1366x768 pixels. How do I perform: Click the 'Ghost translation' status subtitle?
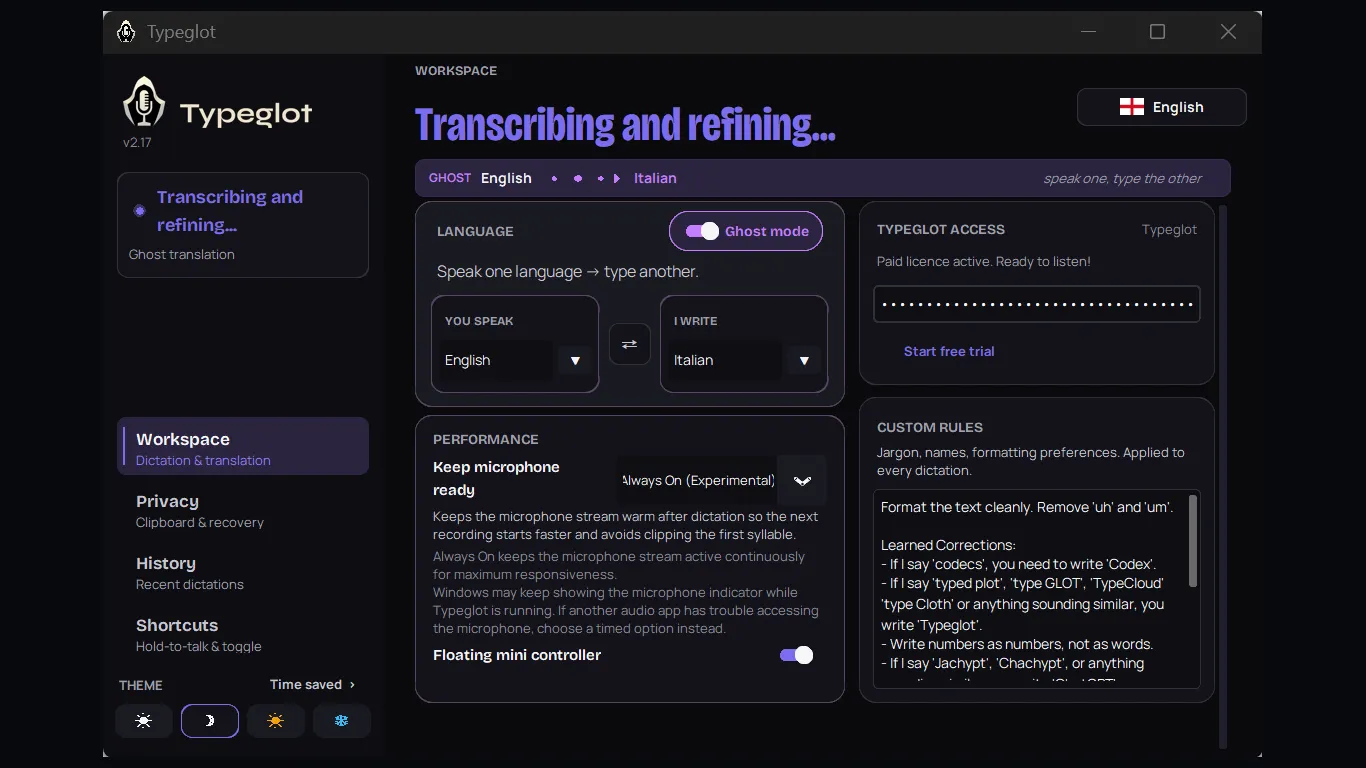[x=182, y=254]
